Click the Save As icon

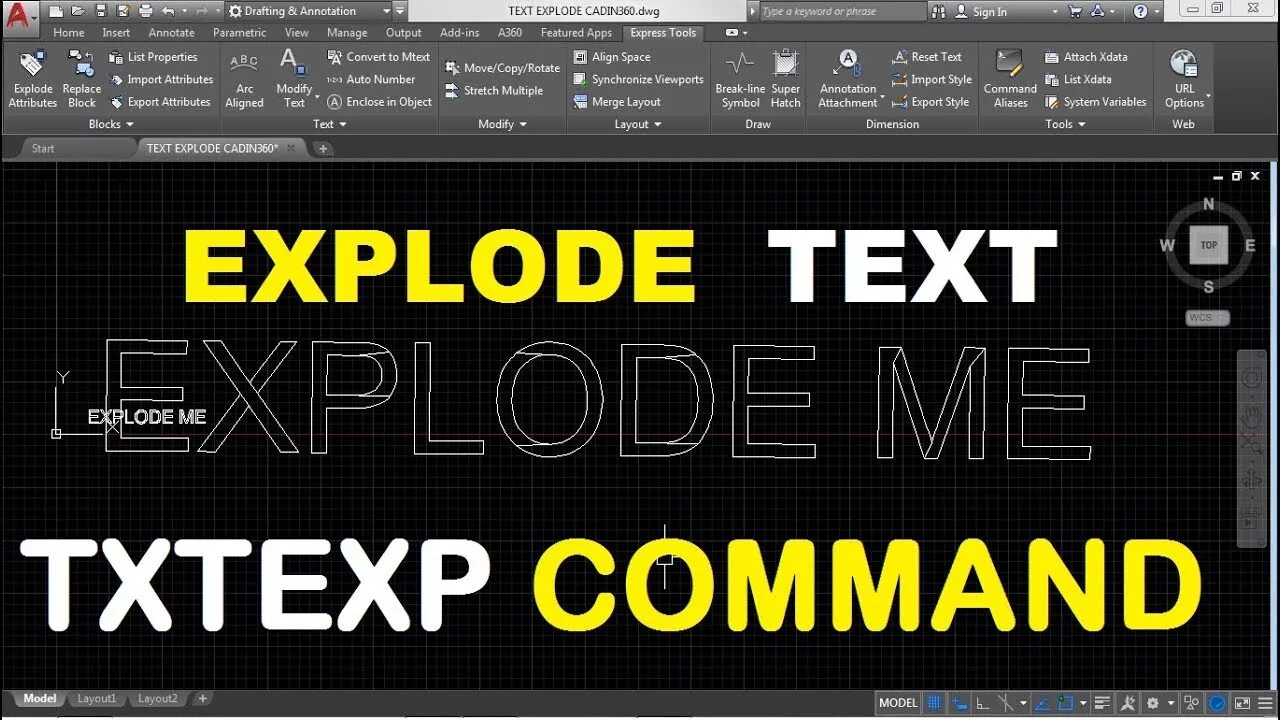pos(122,11)
